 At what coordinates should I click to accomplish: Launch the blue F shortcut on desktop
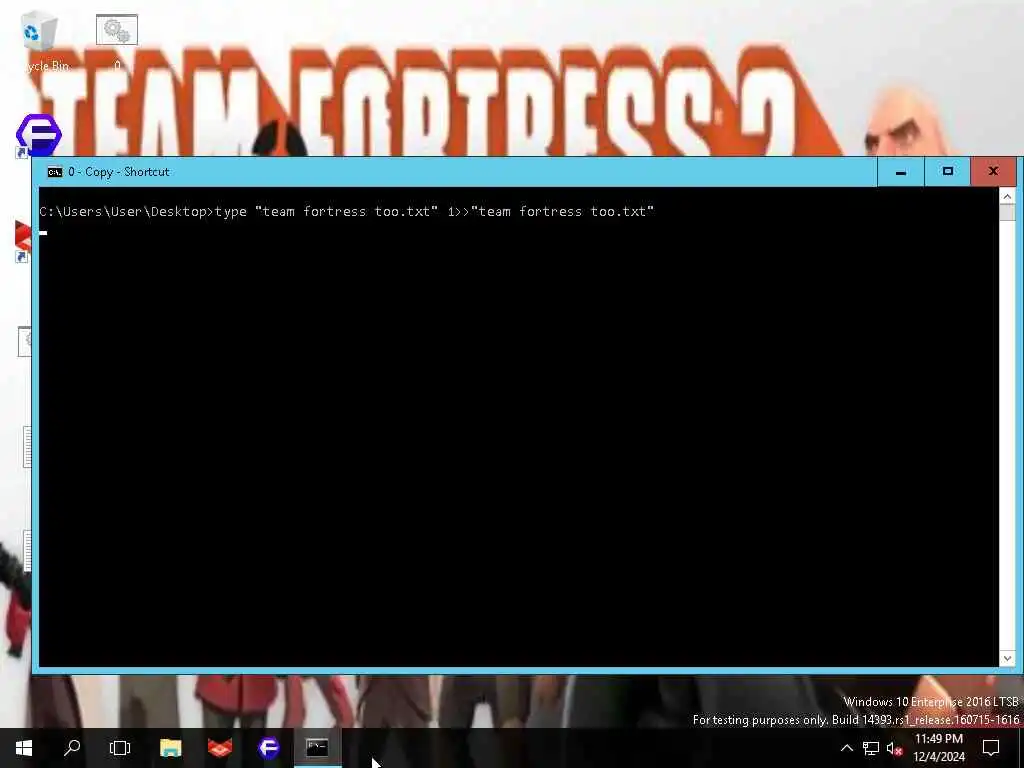pyautogui.click(x=38, y=136)
